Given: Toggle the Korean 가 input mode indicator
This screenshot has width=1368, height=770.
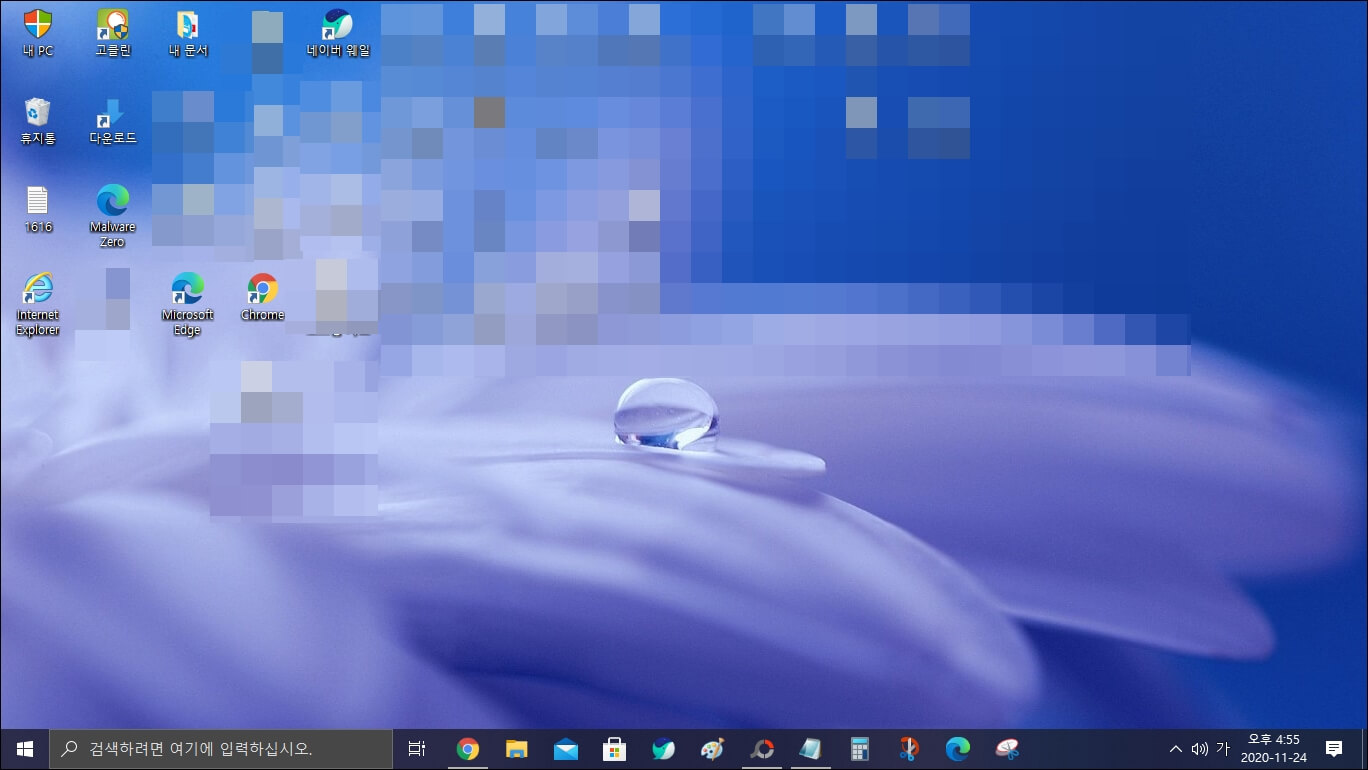Looking at the screenshot, I should click(1223, 749).
